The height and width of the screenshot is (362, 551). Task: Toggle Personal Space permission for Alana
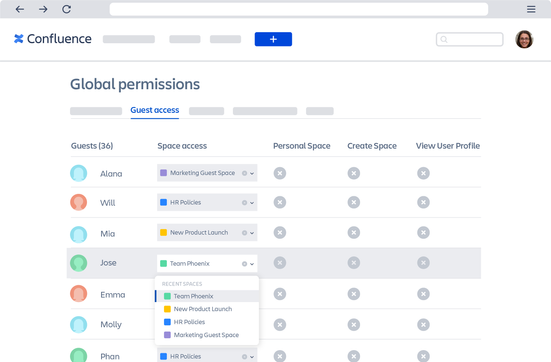[x=280, y=173]
